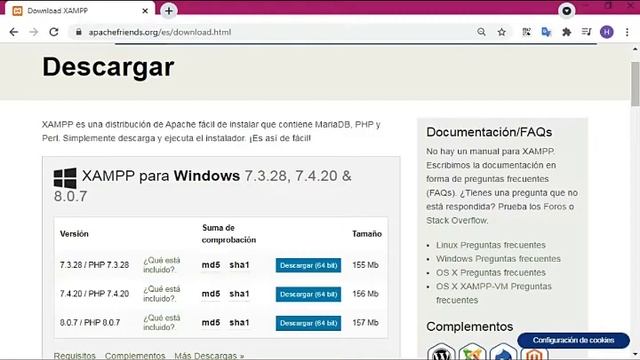Screen dimensions: 640x360
Task: Select the Download XAMPP tab
Action: tap(80, 11)
